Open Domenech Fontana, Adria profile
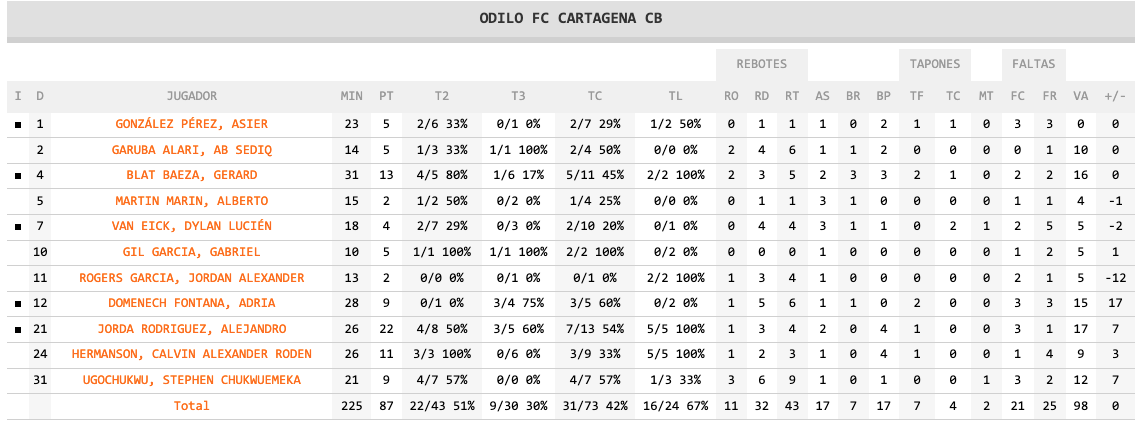Viewport: 1139px width, 421px height. (x=192, y=303)
